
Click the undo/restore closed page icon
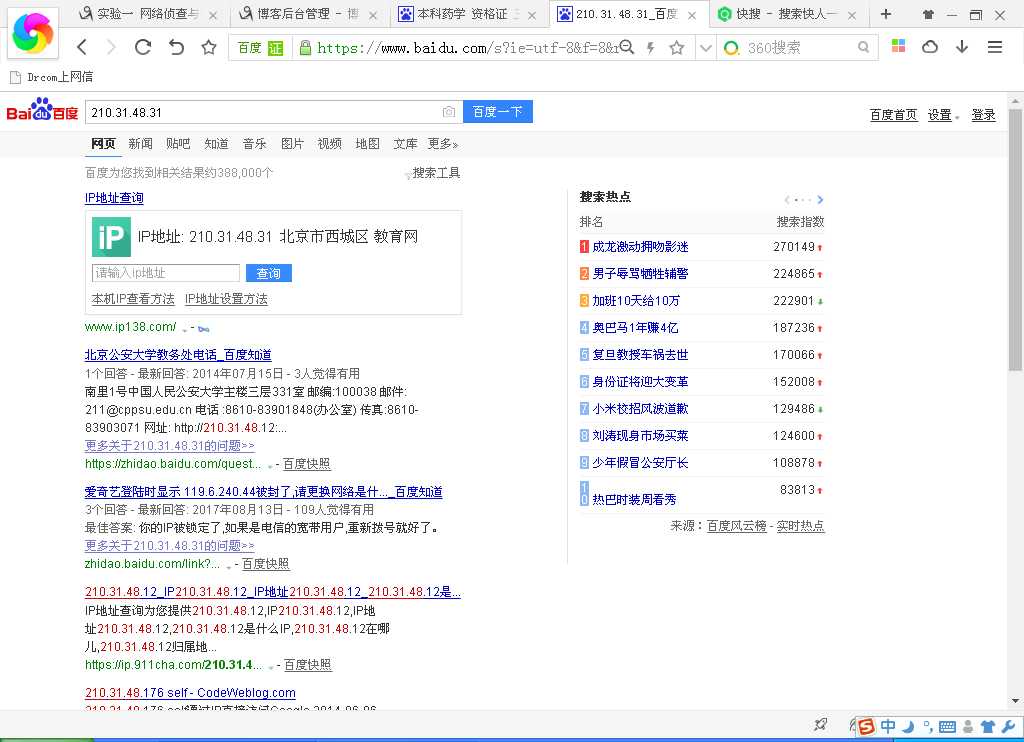176,47
